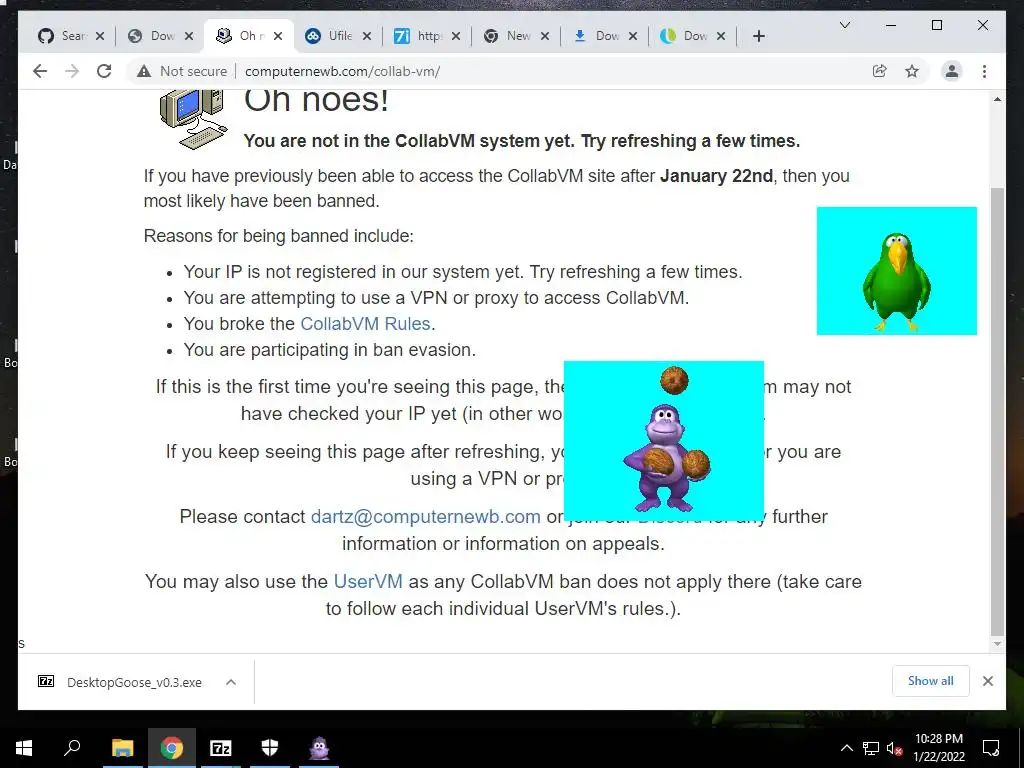Open Chrome's three-dot menu

984,71
